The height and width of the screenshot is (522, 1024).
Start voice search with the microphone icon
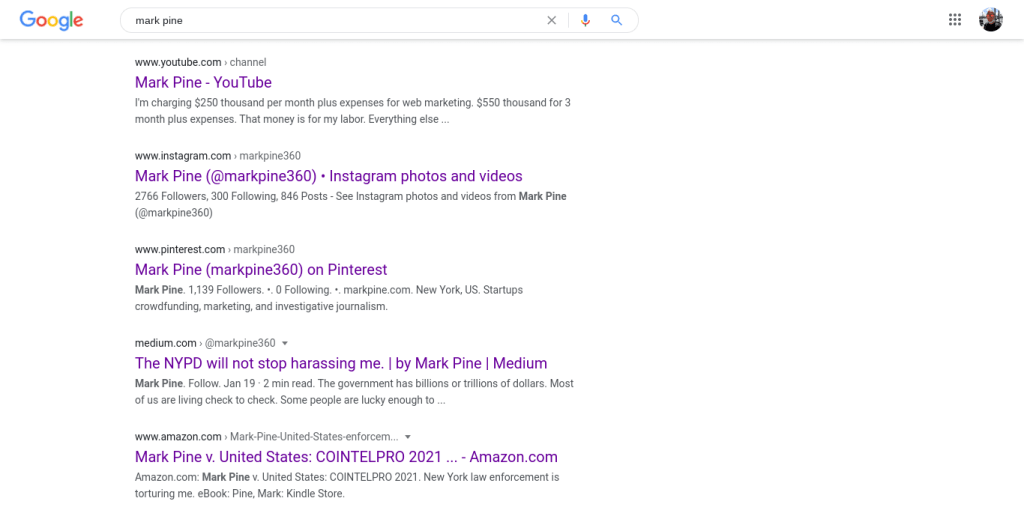(585, 20)
